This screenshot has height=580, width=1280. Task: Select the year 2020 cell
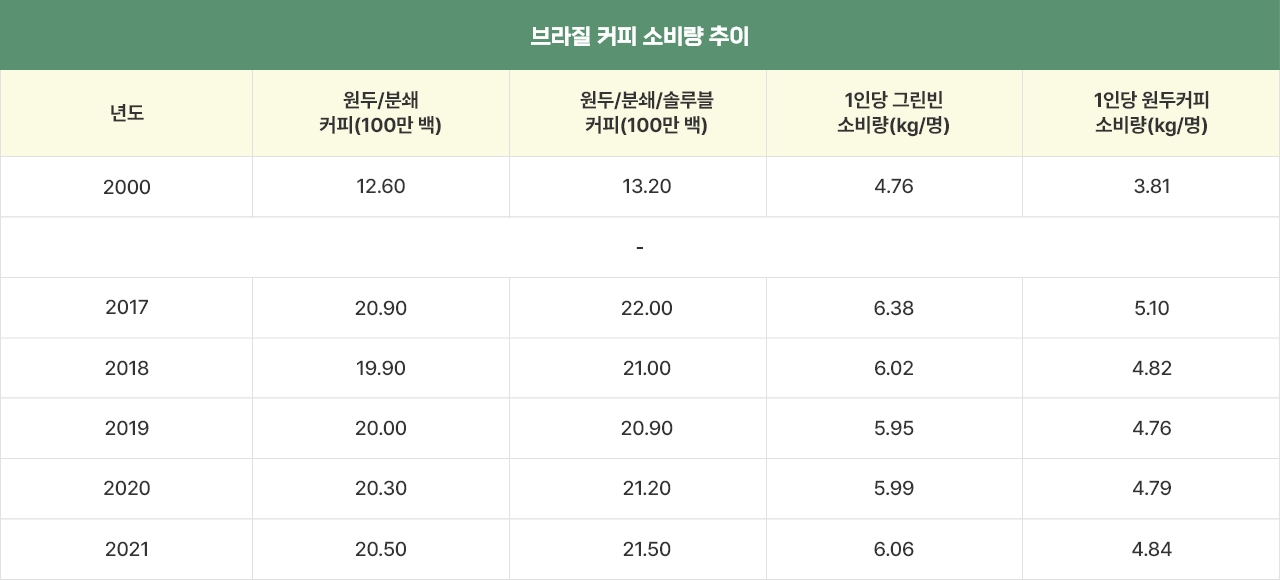127,488
